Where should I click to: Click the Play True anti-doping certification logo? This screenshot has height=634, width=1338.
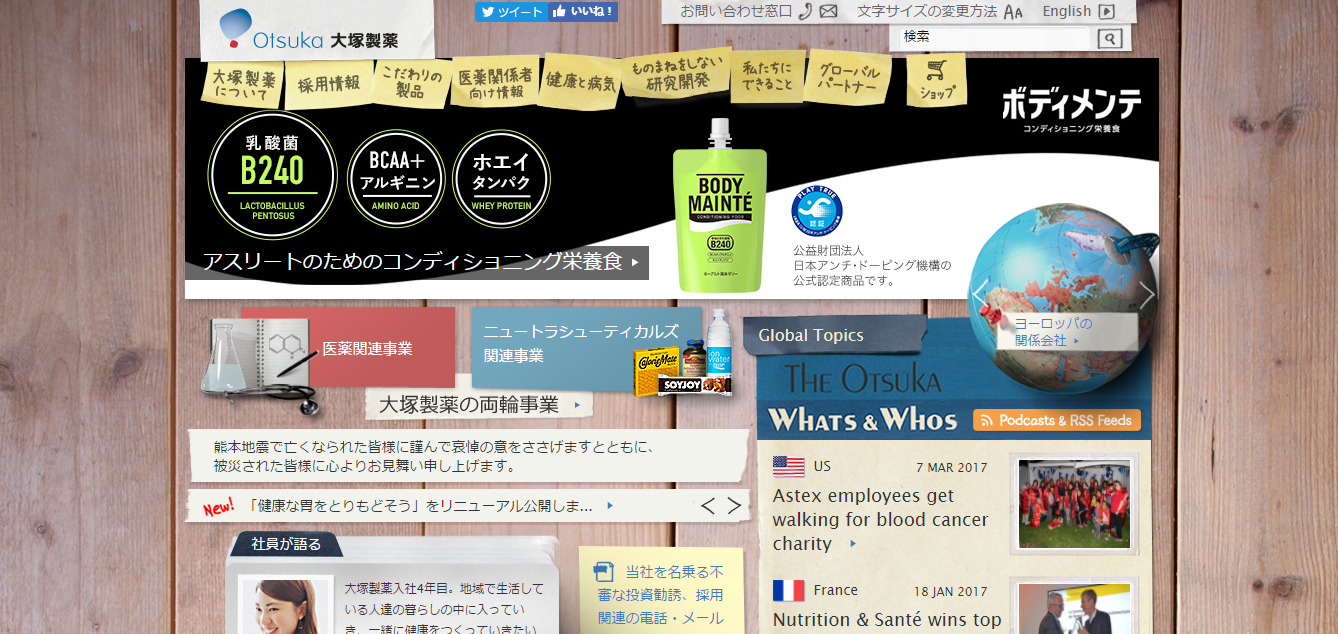pyautogui.click(x=817, y=211)
